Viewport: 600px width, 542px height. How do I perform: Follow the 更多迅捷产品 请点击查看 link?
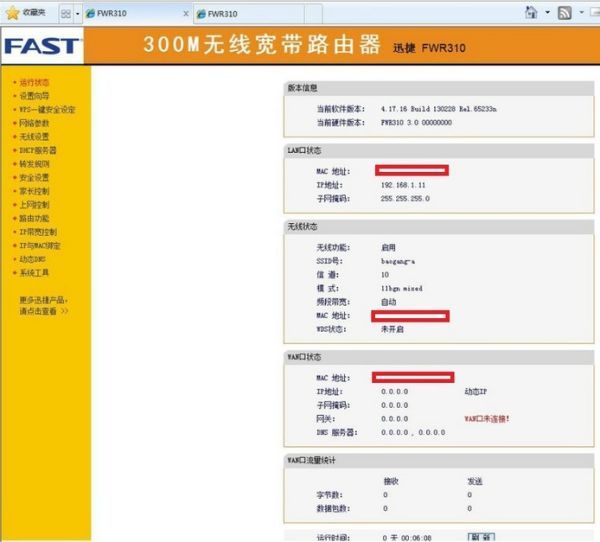[x=44, y=305]
